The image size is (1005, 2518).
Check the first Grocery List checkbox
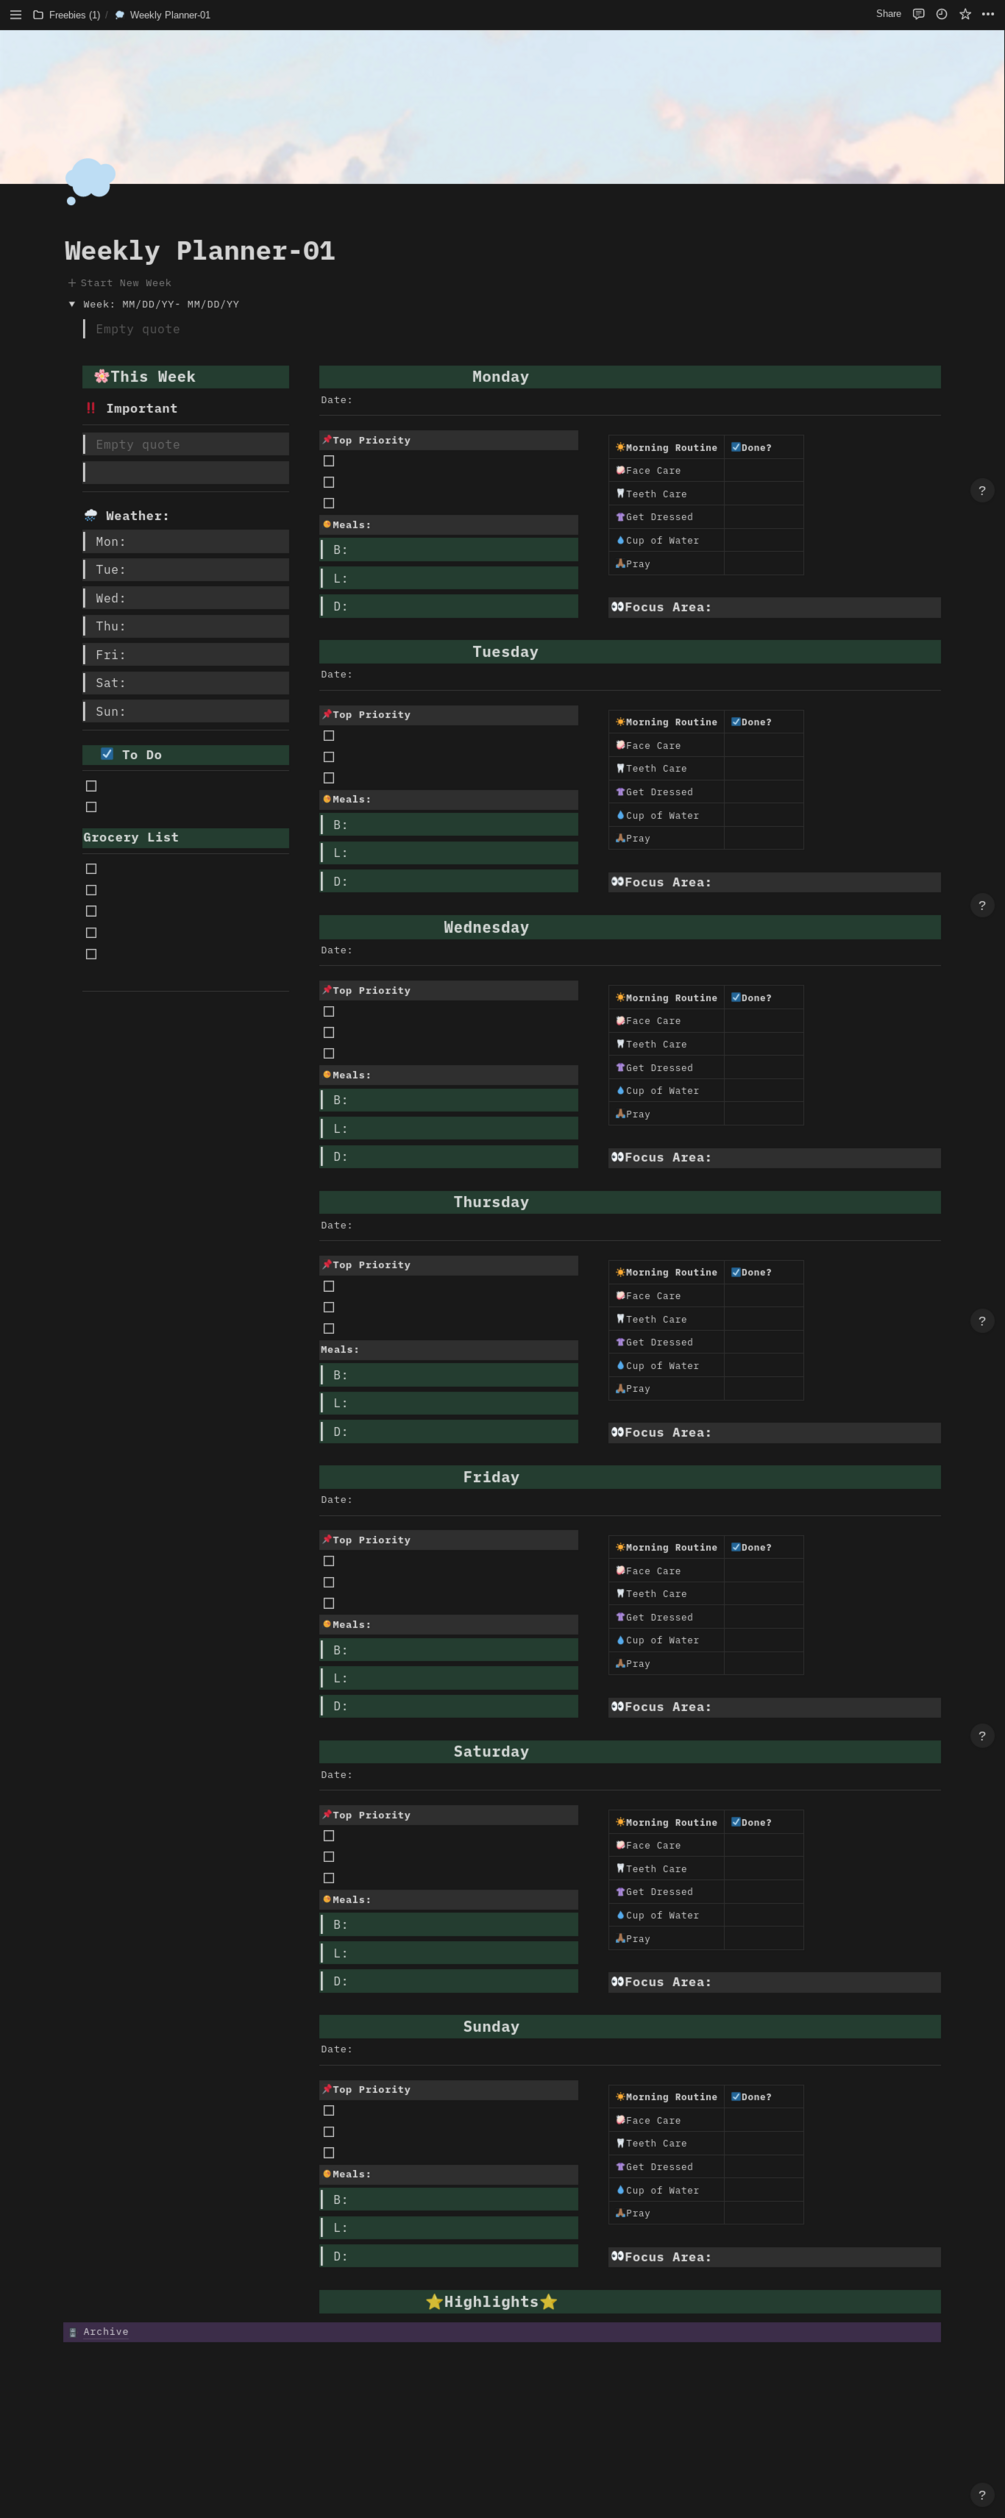[x=91, y=869]
